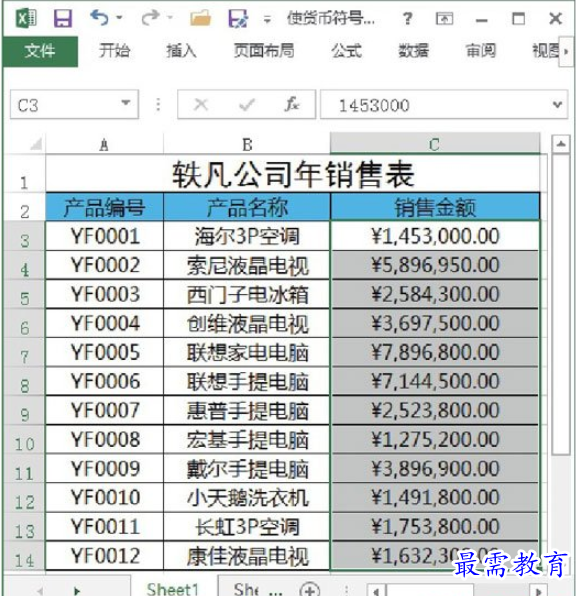Click the horizontal scrollbar left arrow

tap(376, 591)
